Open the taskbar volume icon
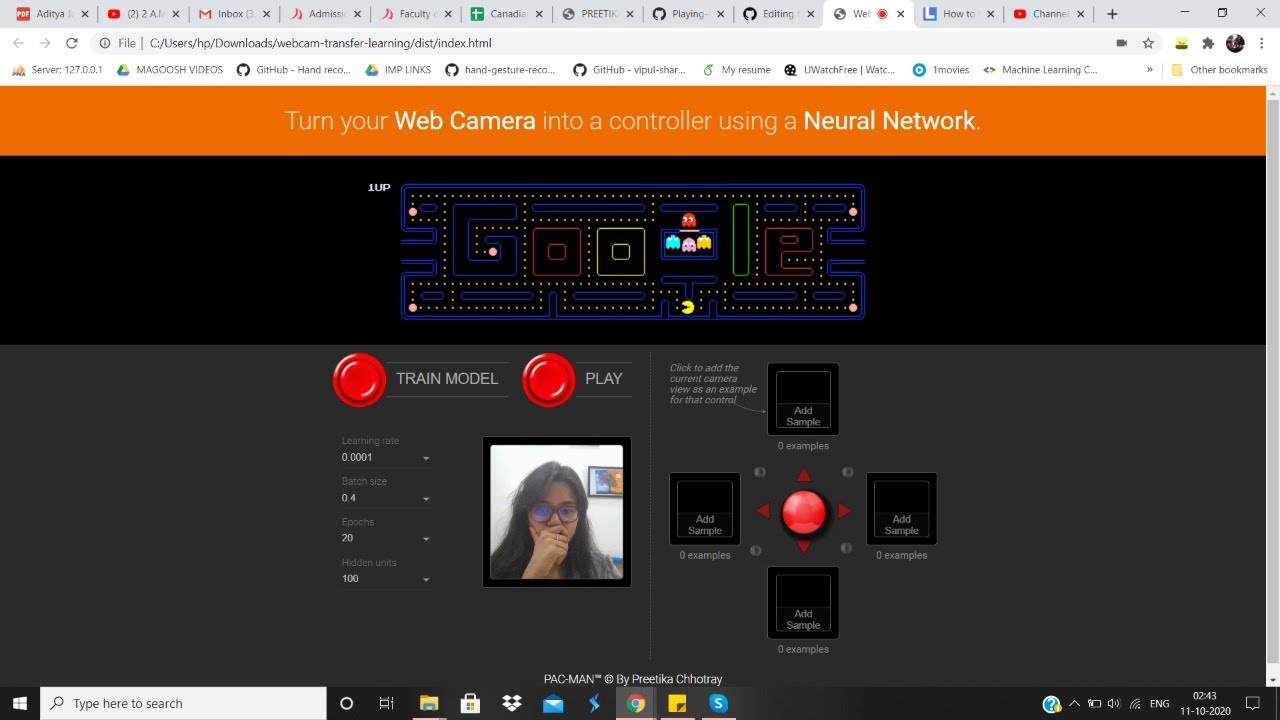 [x=1114, y=704]
